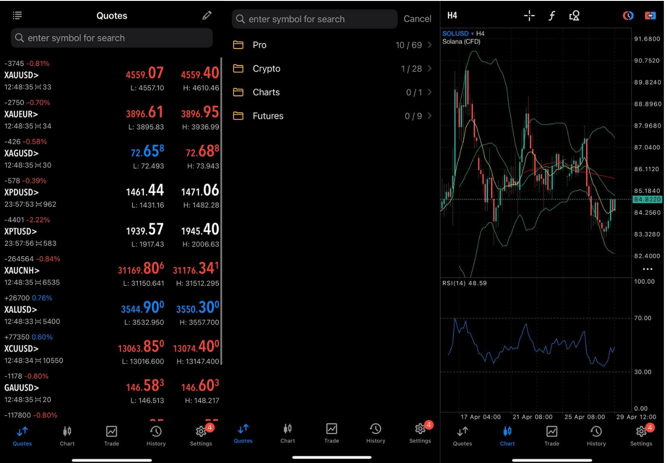Click the SOLUSD symbol label on chart
Viewport: 667px width, 463px height.
(455, 34)
